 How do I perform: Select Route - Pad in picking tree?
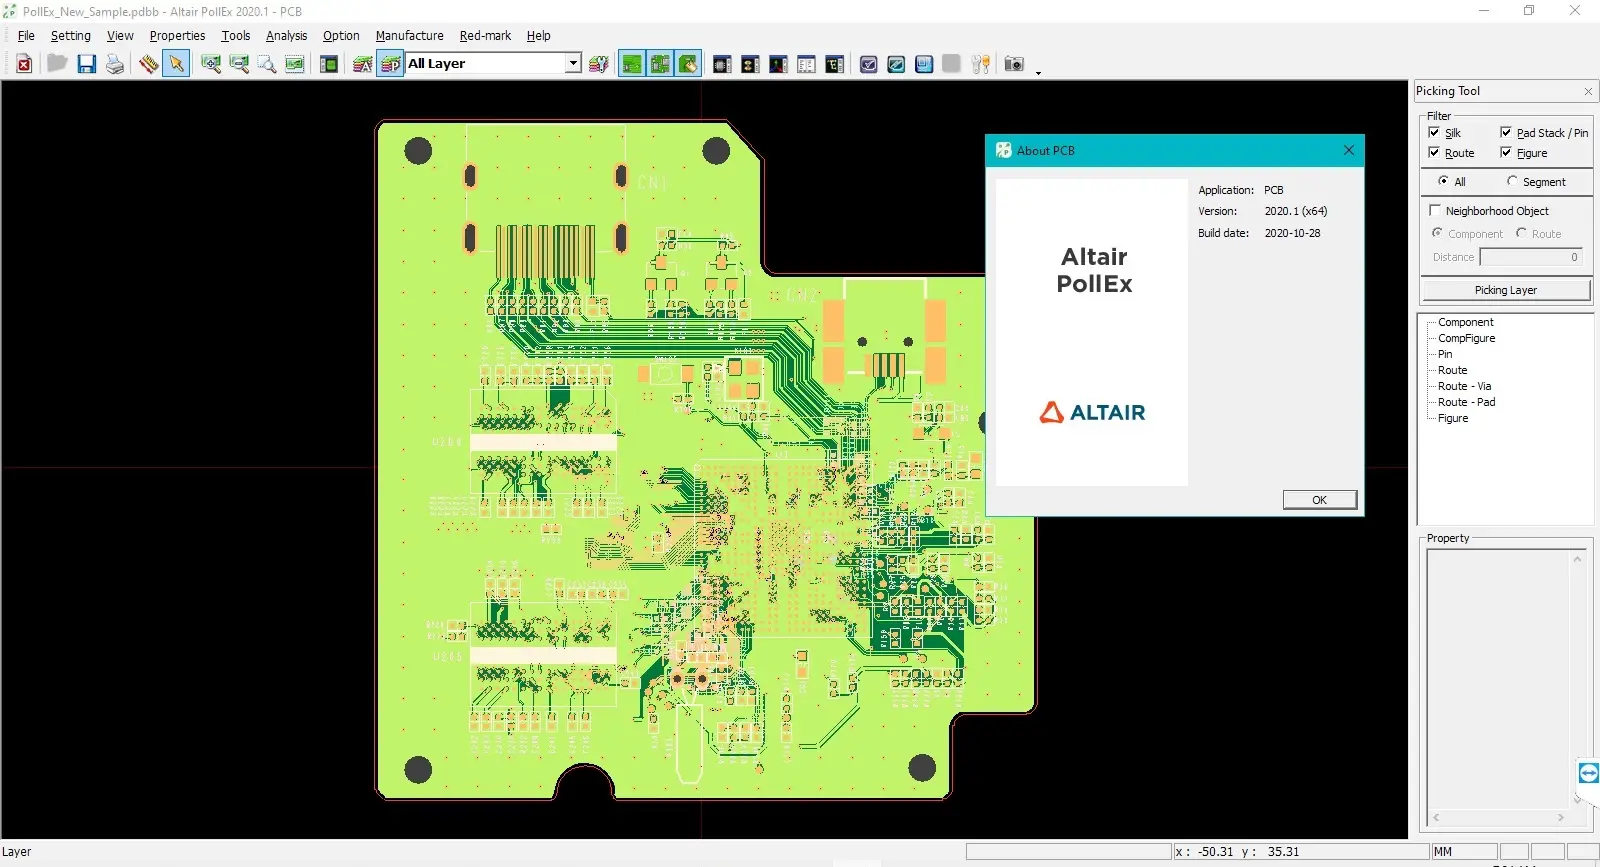[x=1466, y=402]
